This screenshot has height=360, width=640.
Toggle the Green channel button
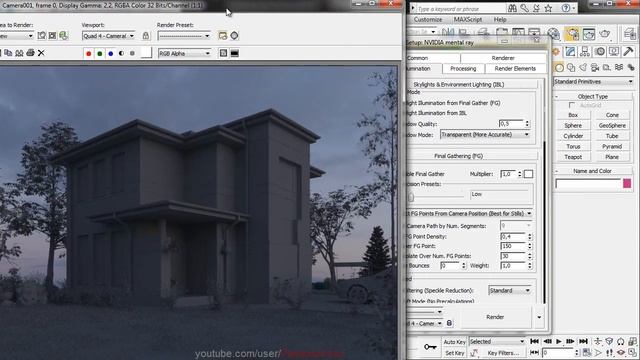point(100,53)
